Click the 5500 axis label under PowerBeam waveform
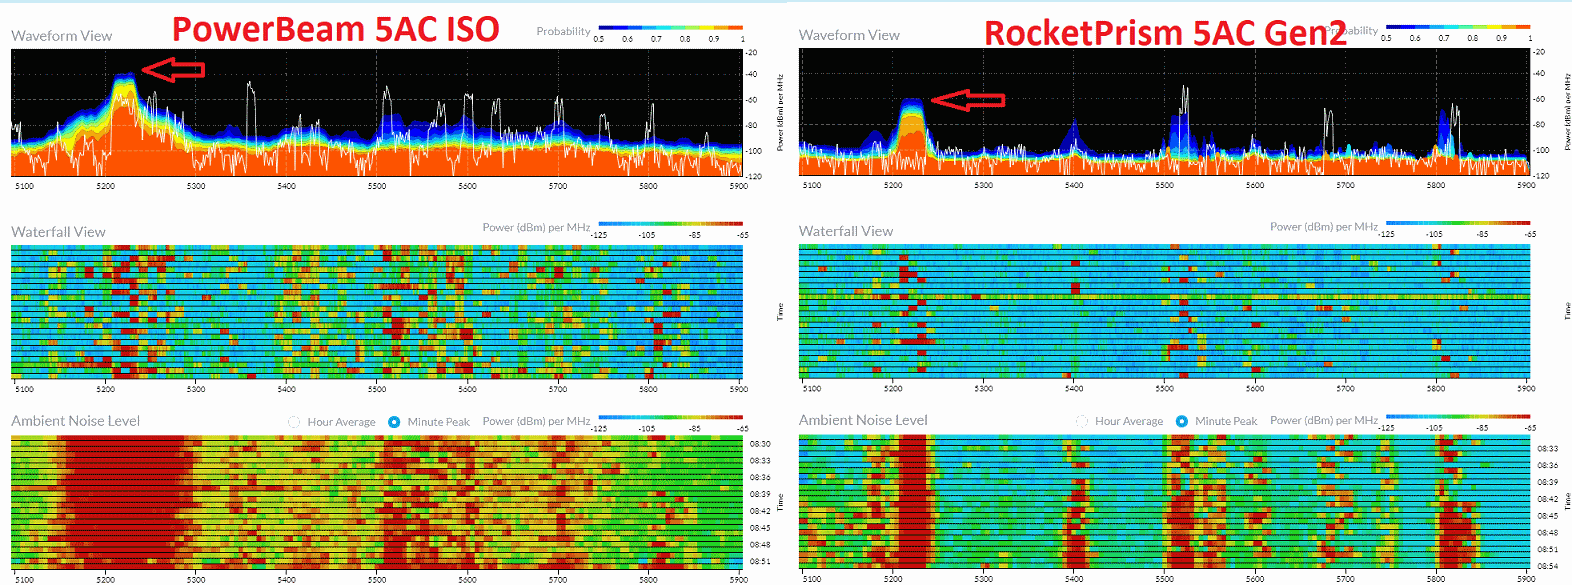 (377, 186)
